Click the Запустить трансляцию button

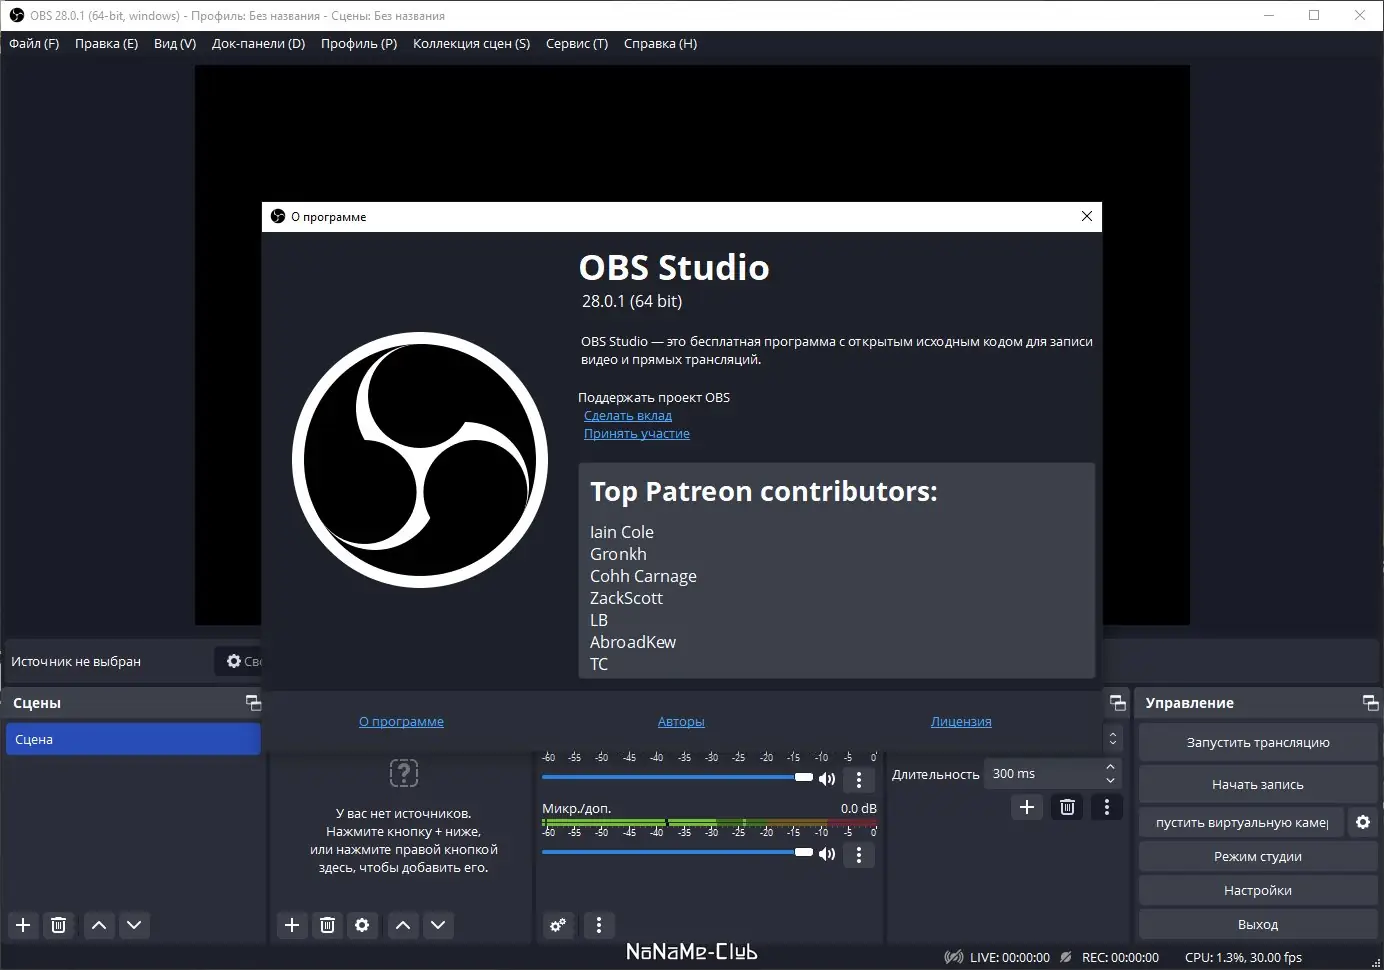point(1258,743)
